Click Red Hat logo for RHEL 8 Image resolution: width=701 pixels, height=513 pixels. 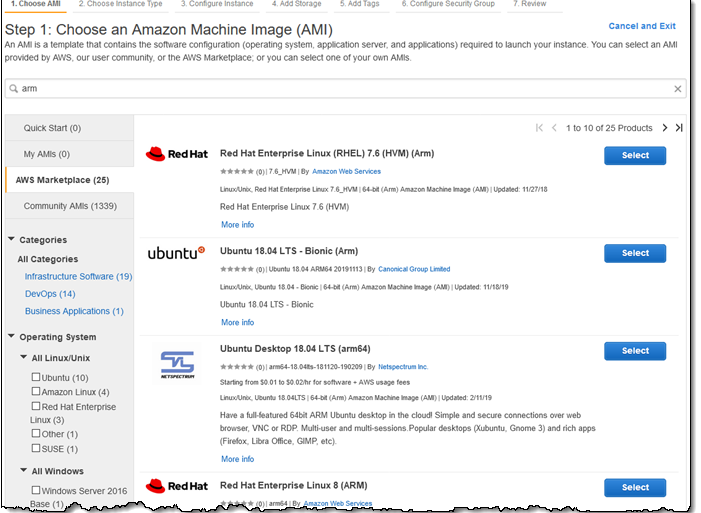[177, 486]
